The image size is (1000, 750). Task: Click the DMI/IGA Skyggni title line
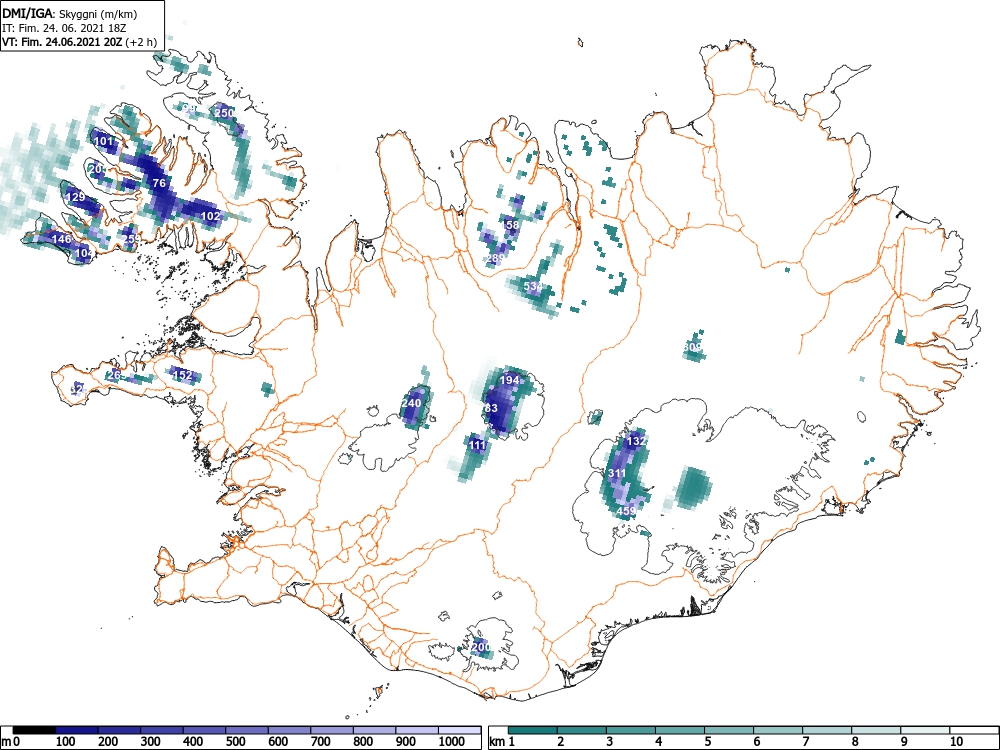pyautogui.click(x=70, y=13)
